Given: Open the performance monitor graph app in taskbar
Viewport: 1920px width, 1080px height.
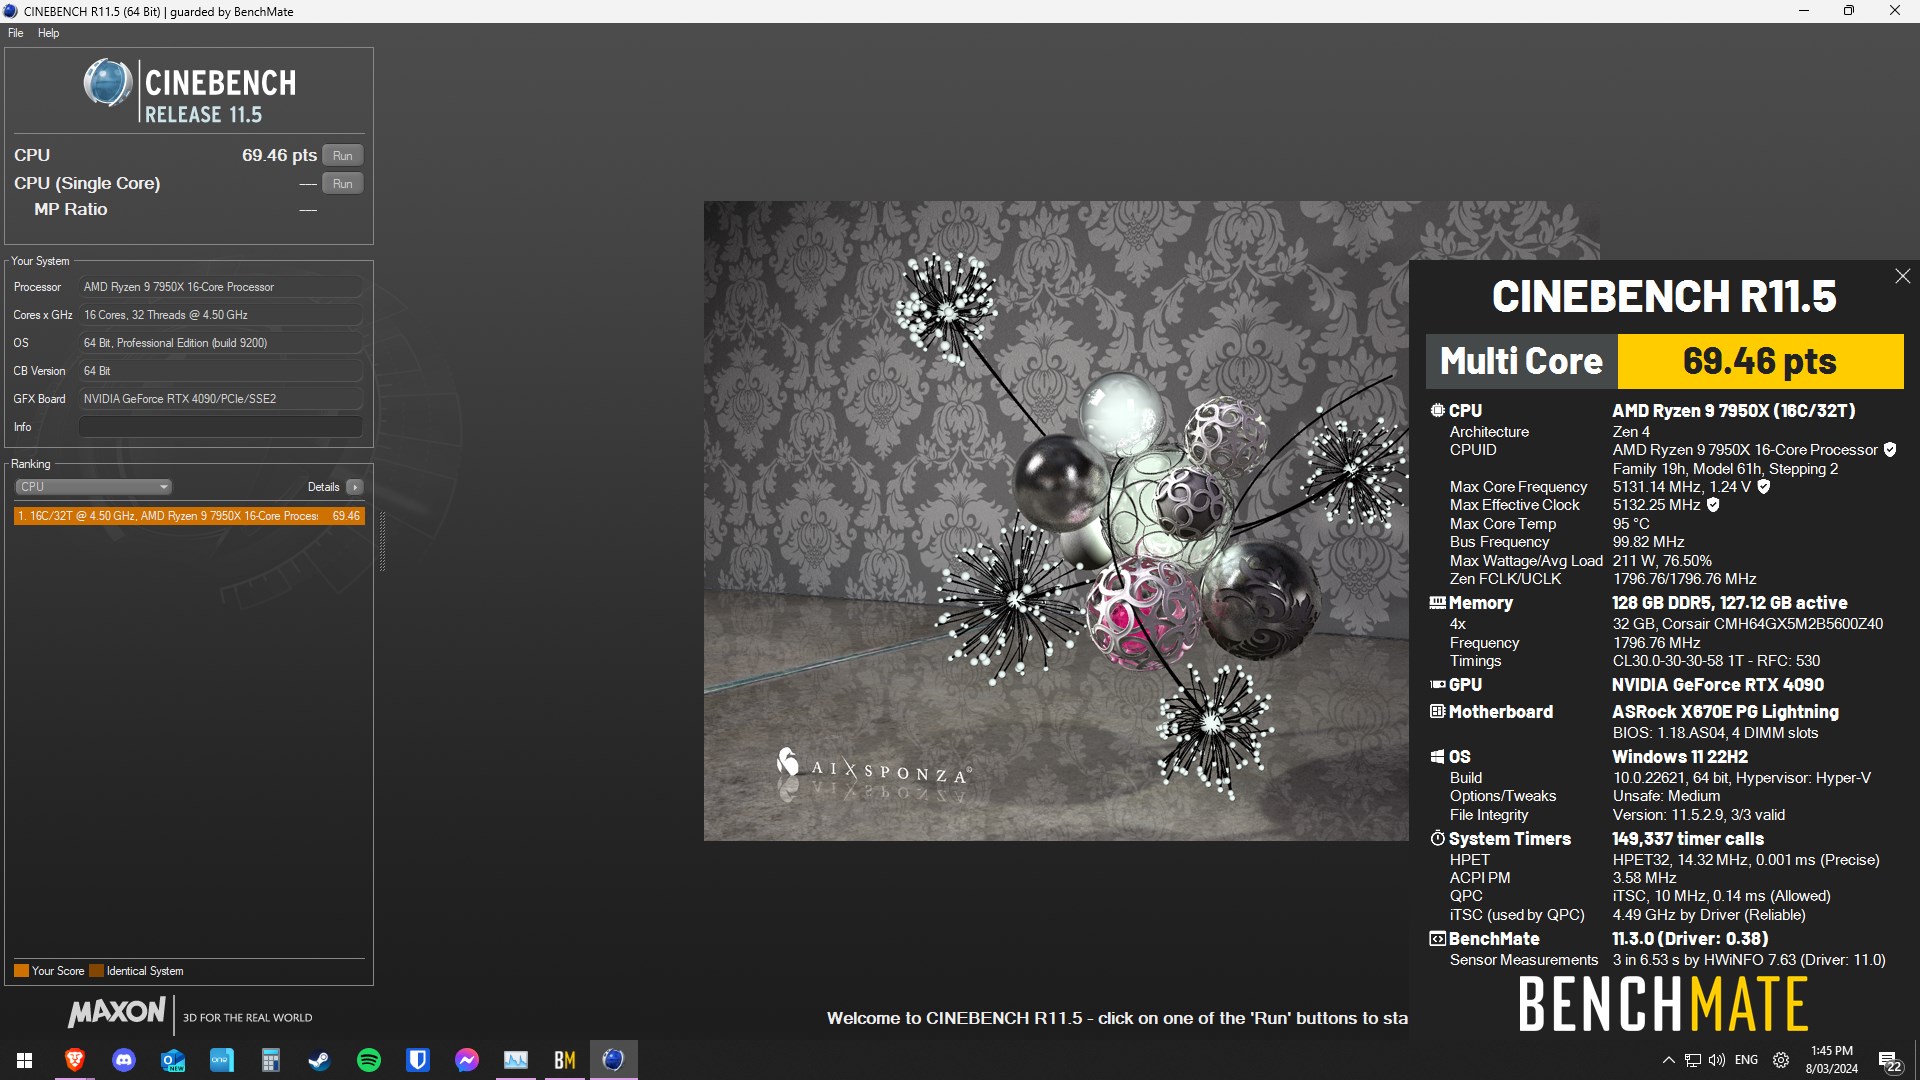Looking at the screenshot, I should tap(516, 1060).
